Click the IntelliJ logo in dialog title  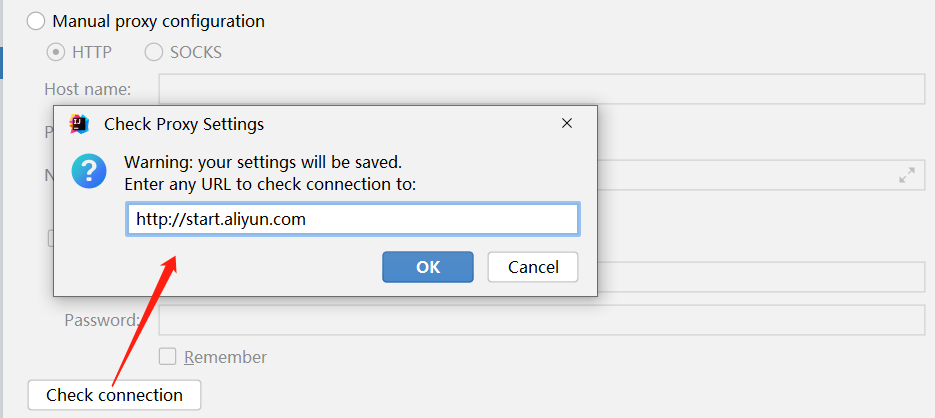coord(79,124)
